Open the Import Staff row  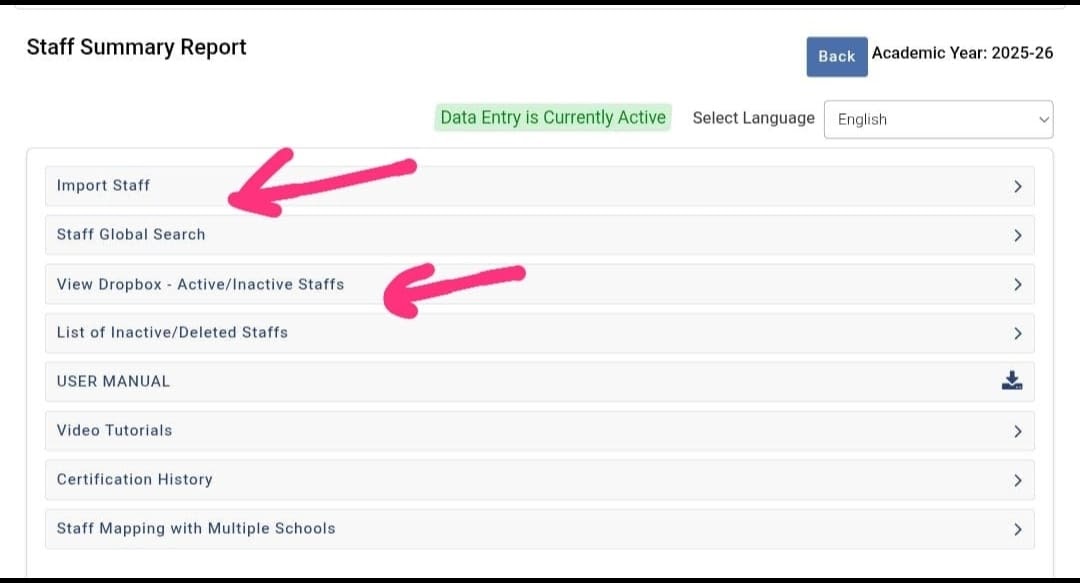pos(104,185)
